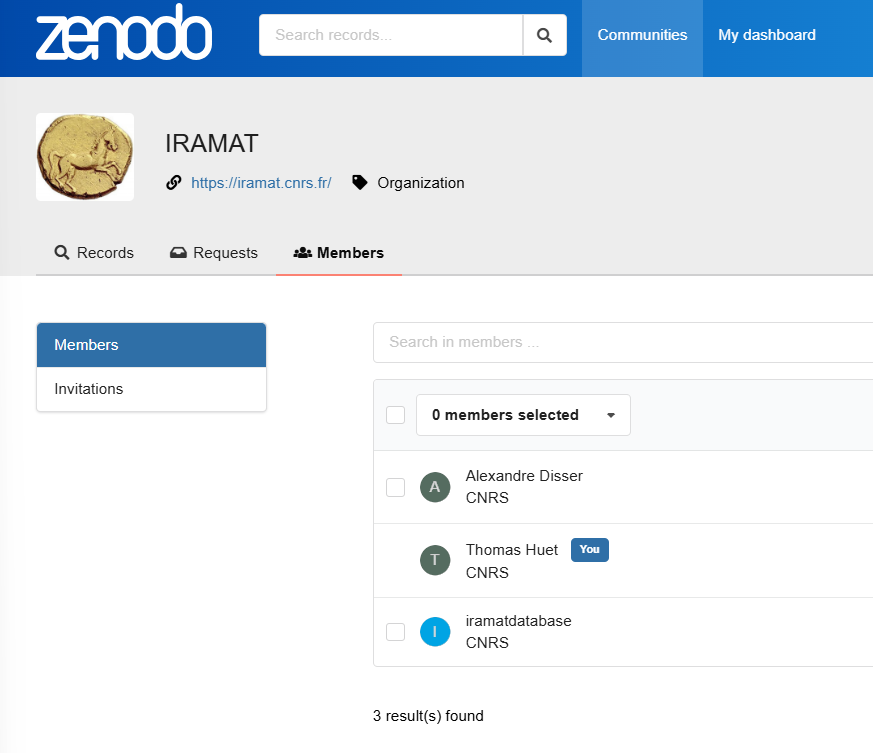Click CNRS under iramatdatabase
This screenshot has height=753, width=873.
(x=487, y=643)
